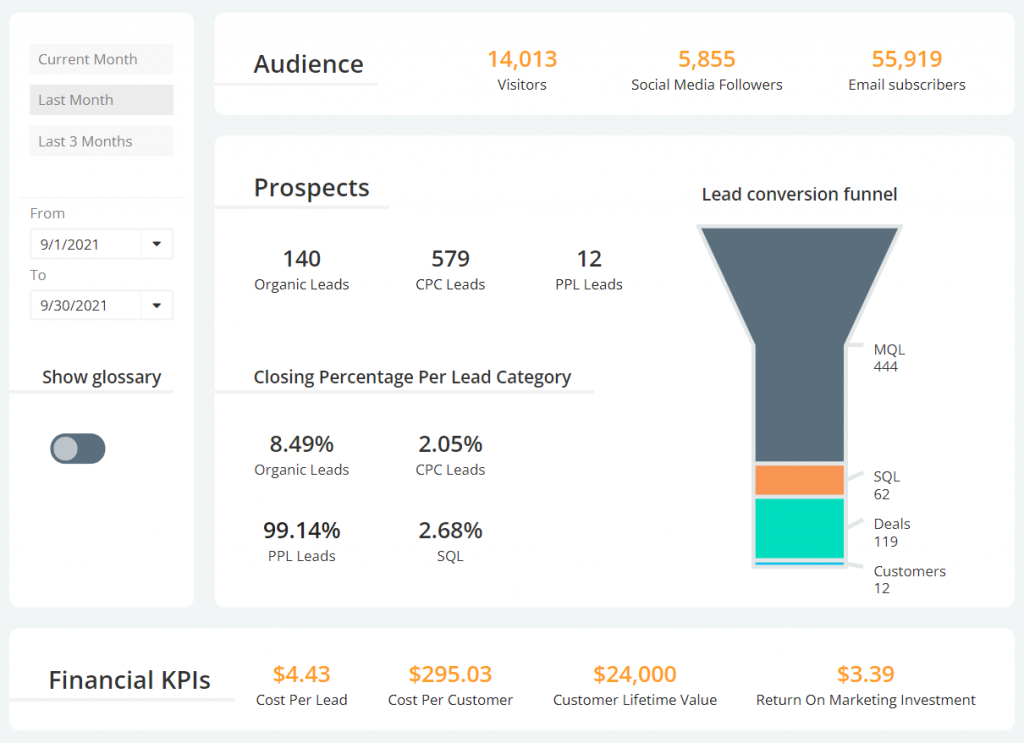
Task: Select the "Current Month" filter option
Action: tap(101, 59)
